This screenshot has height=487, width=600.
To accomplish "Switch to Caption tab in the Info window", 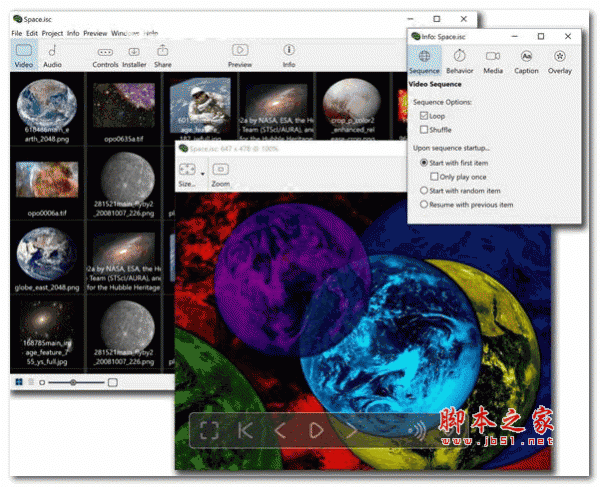I will [x=526, y=61].
